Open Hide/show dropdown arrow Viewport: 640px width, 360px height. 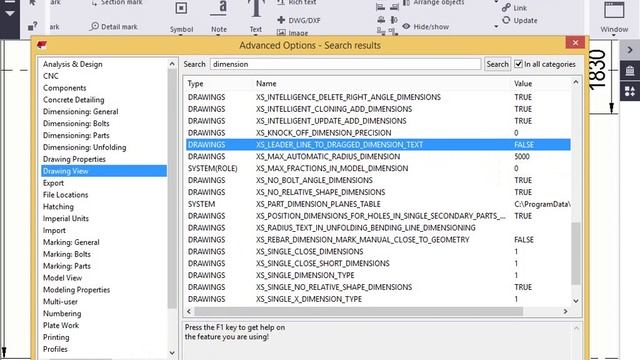496,27
